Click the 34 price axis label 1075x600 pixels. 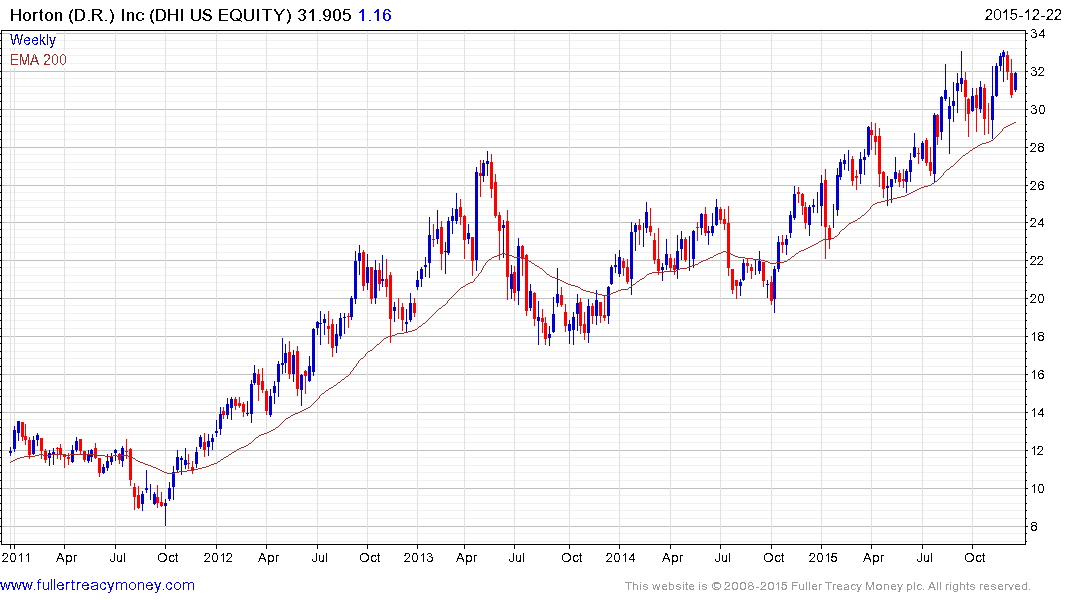point(1038,34)
